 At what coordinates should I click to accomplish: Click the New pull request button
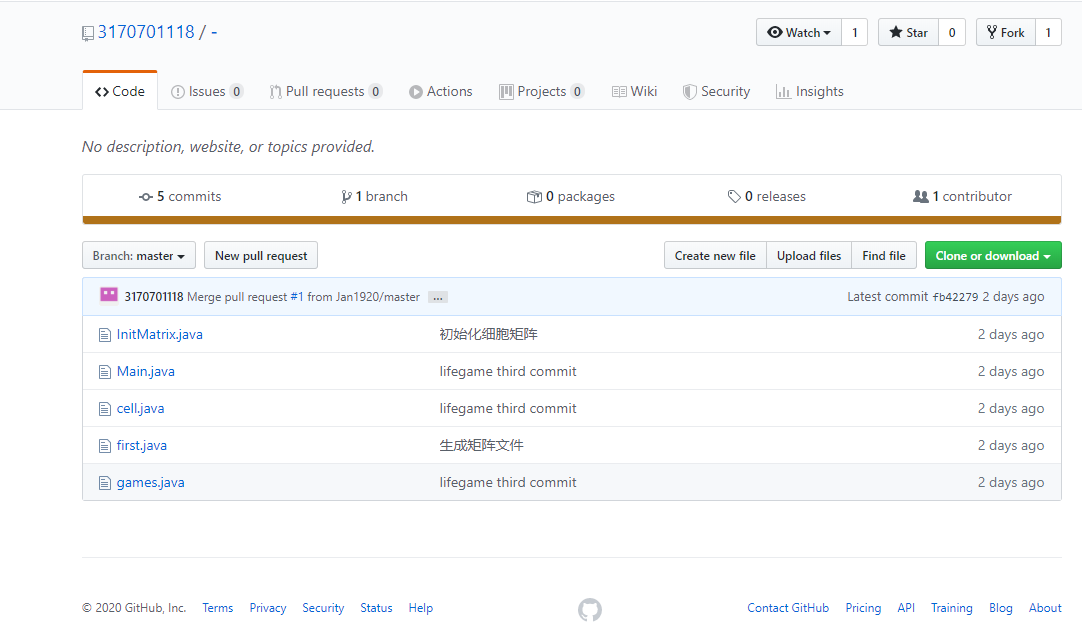(x=261, y=256)
